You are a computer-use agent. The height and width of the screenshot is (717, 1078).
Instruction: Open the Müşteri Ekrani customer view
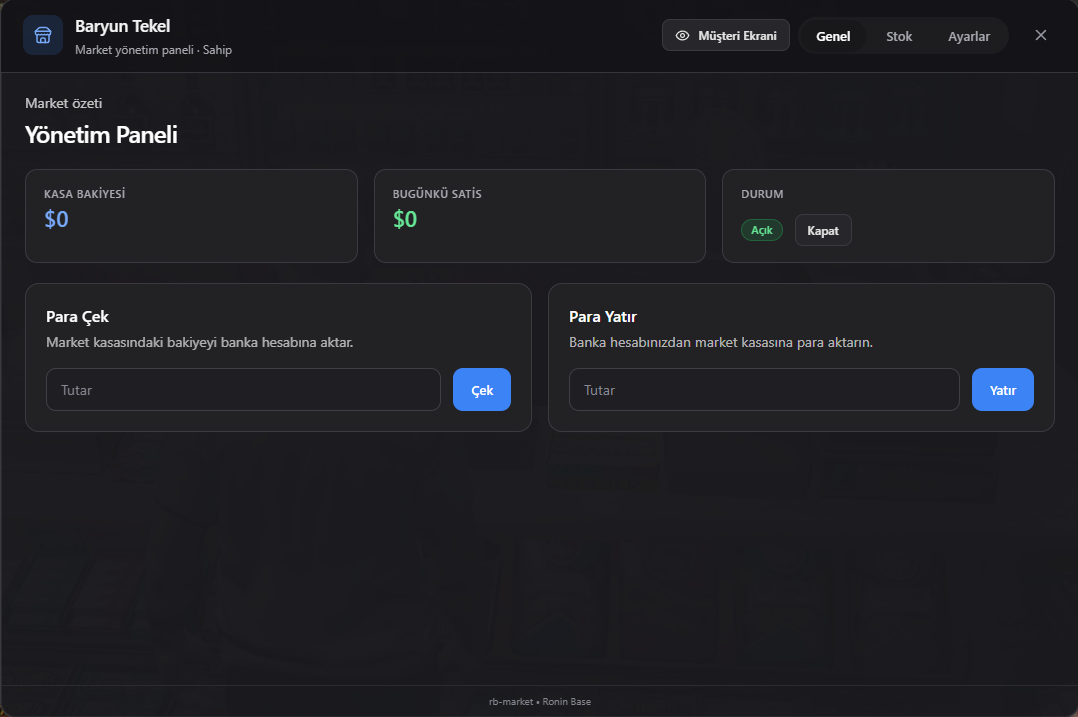(x=725, y=35)
